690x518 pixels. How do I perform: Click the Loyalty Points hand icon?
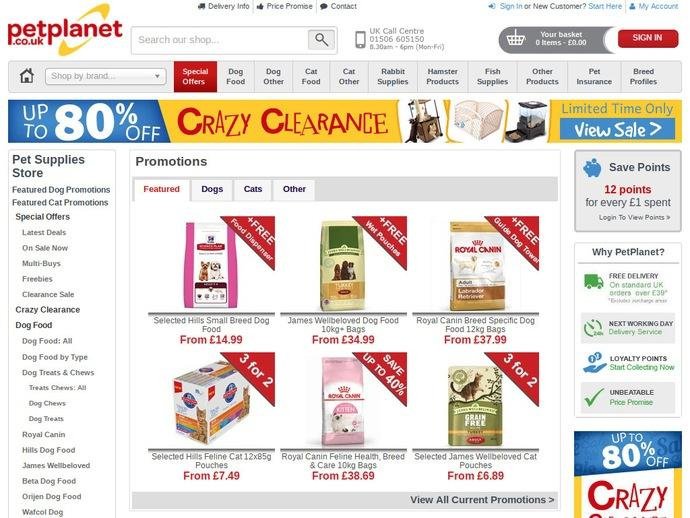594,363
